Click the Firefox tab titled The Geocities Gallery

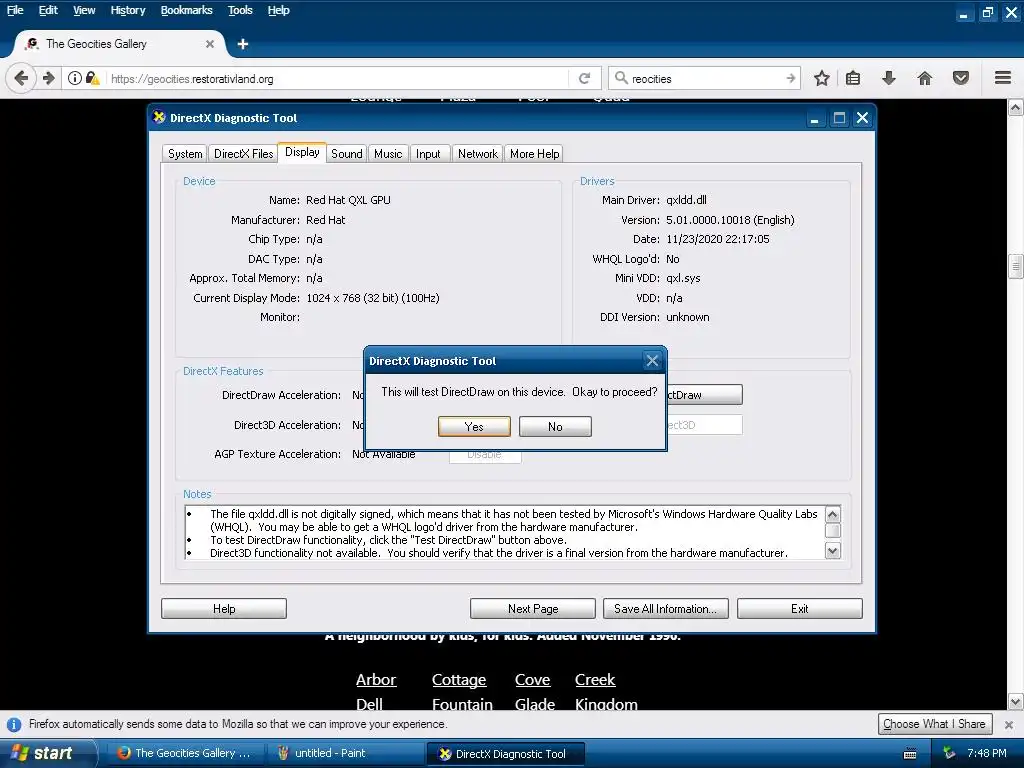coord(120,44)
